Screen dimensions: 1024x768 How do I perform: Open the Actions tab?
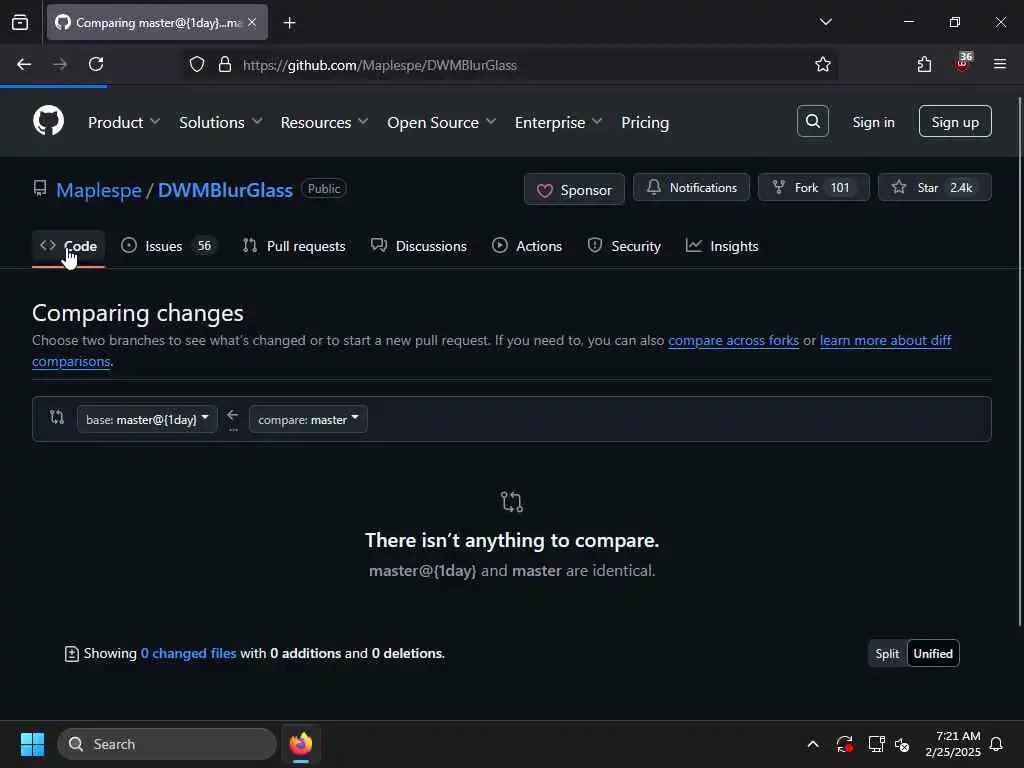point(527,246)
